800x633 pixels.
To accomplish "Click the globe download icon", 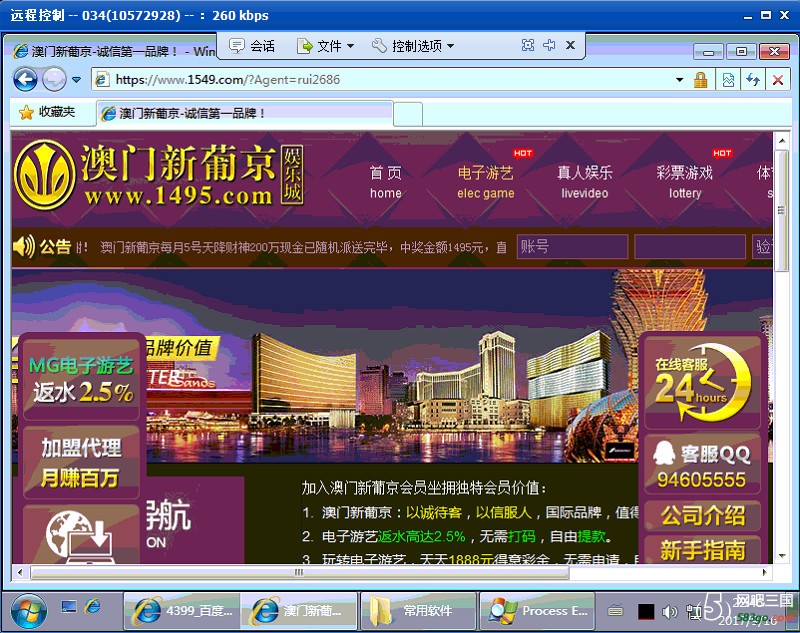I will coord(81,535).
